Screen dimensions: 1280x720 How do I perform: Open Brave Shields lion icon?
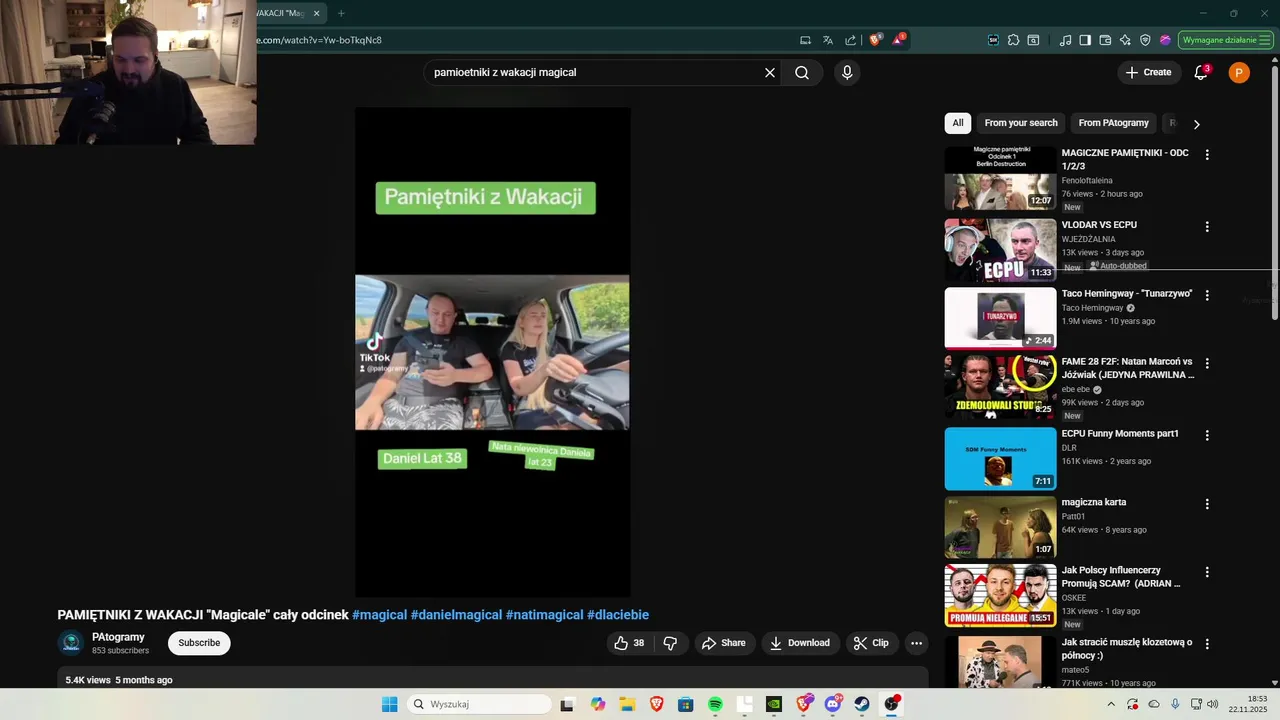click(x=876, y=40)
